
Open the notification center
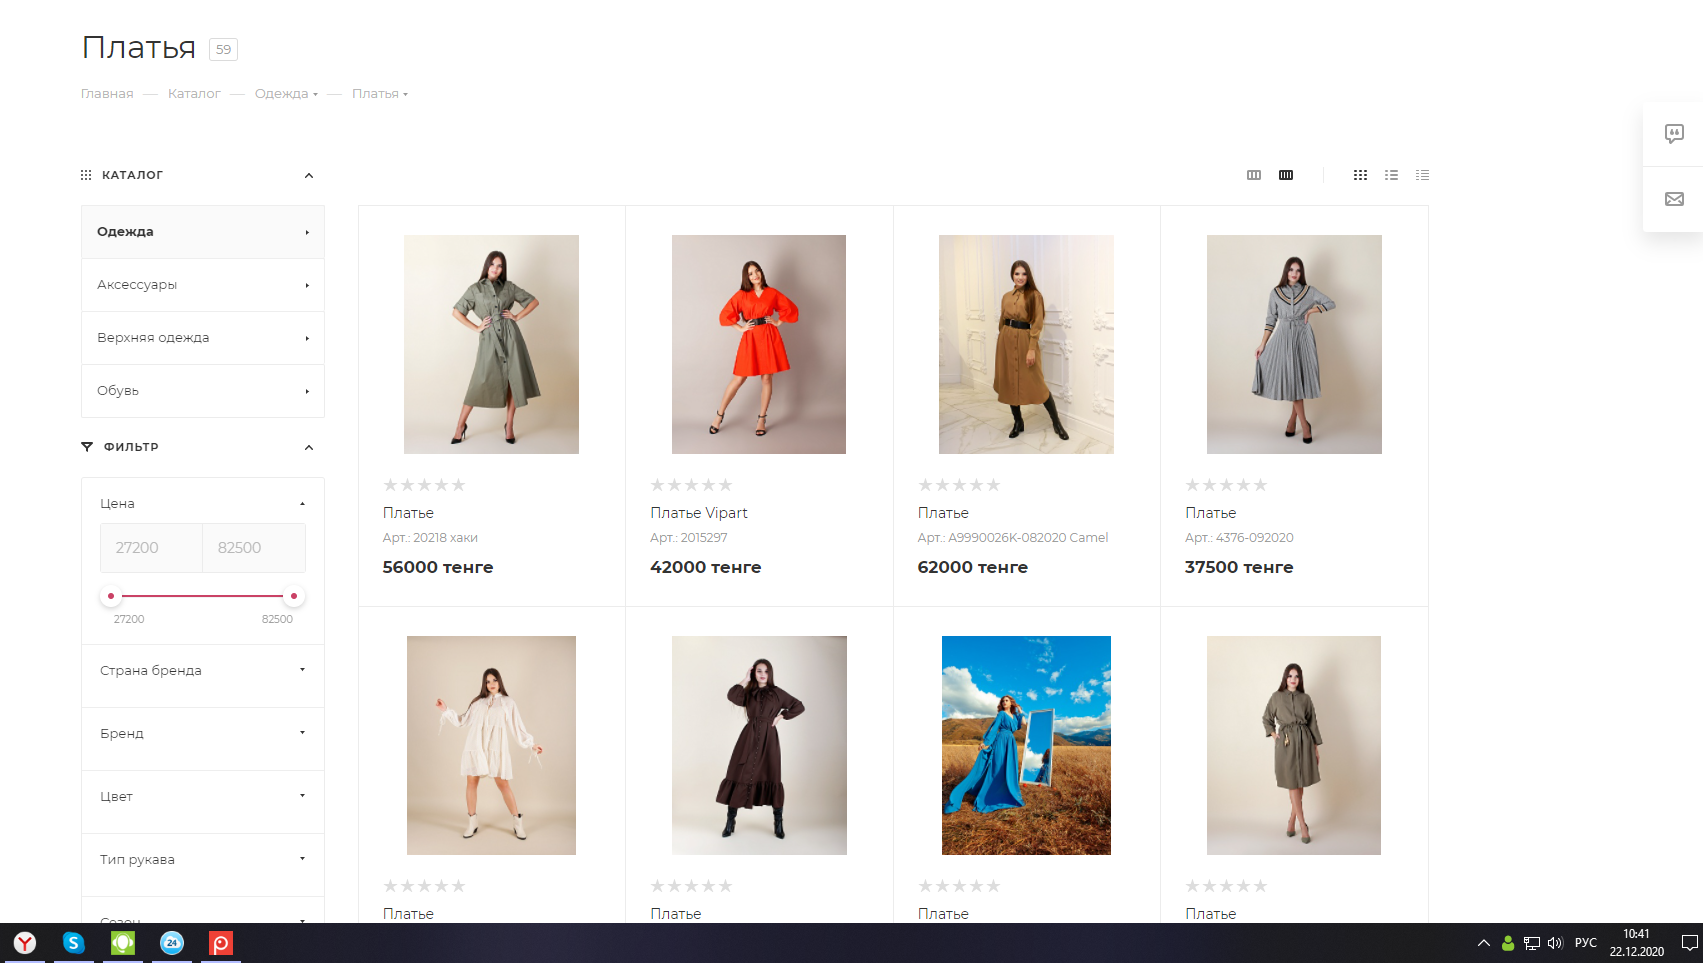[1690, 943]
